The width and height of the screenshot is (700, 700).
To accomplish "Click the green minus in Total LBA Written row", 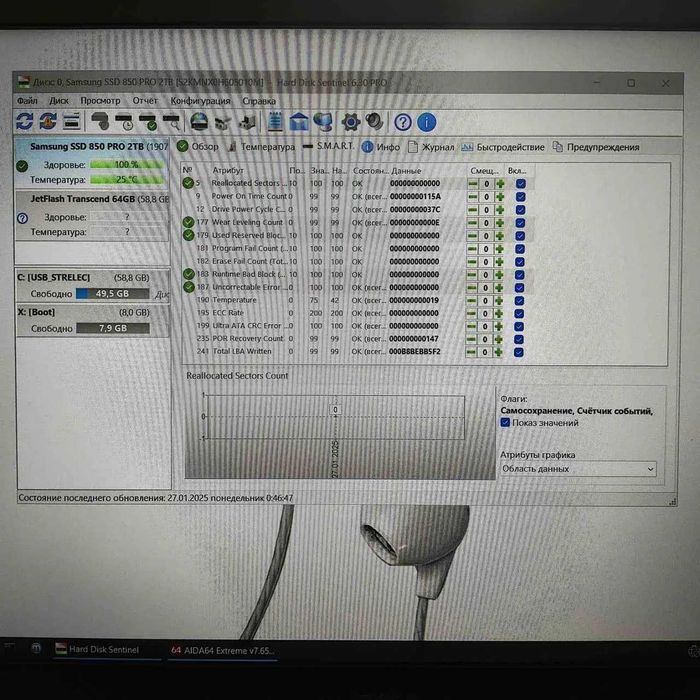I will pos(471,352).
